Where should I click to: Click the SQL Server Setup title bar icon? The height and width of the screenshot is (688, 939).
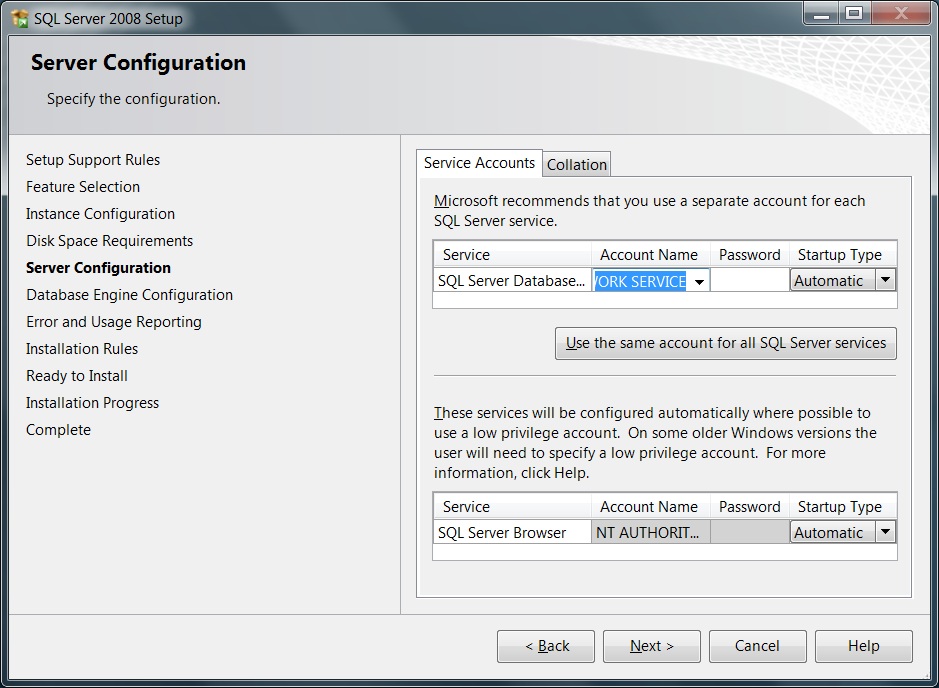coord(20,17)
